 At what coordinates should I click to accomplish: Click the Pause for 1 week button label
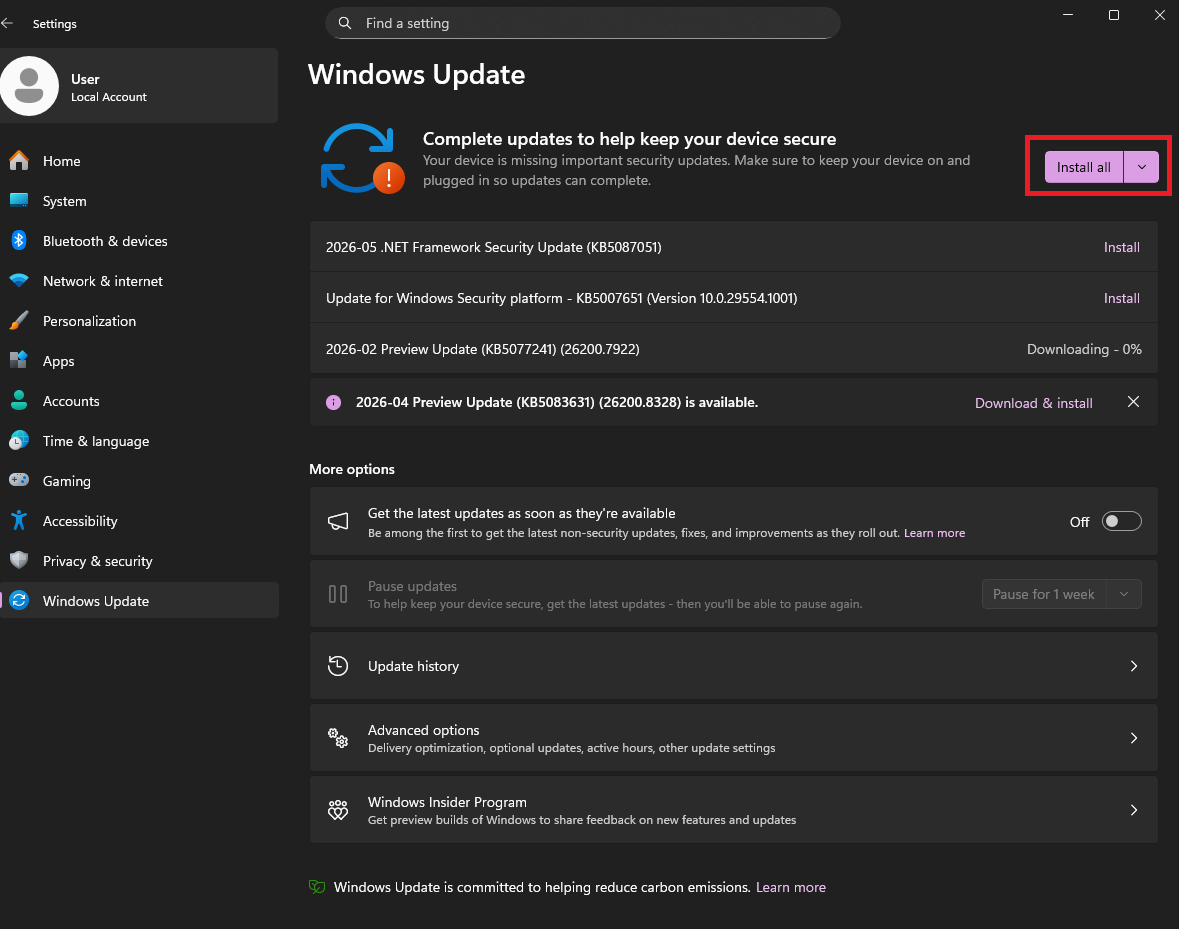point(1044,595)
